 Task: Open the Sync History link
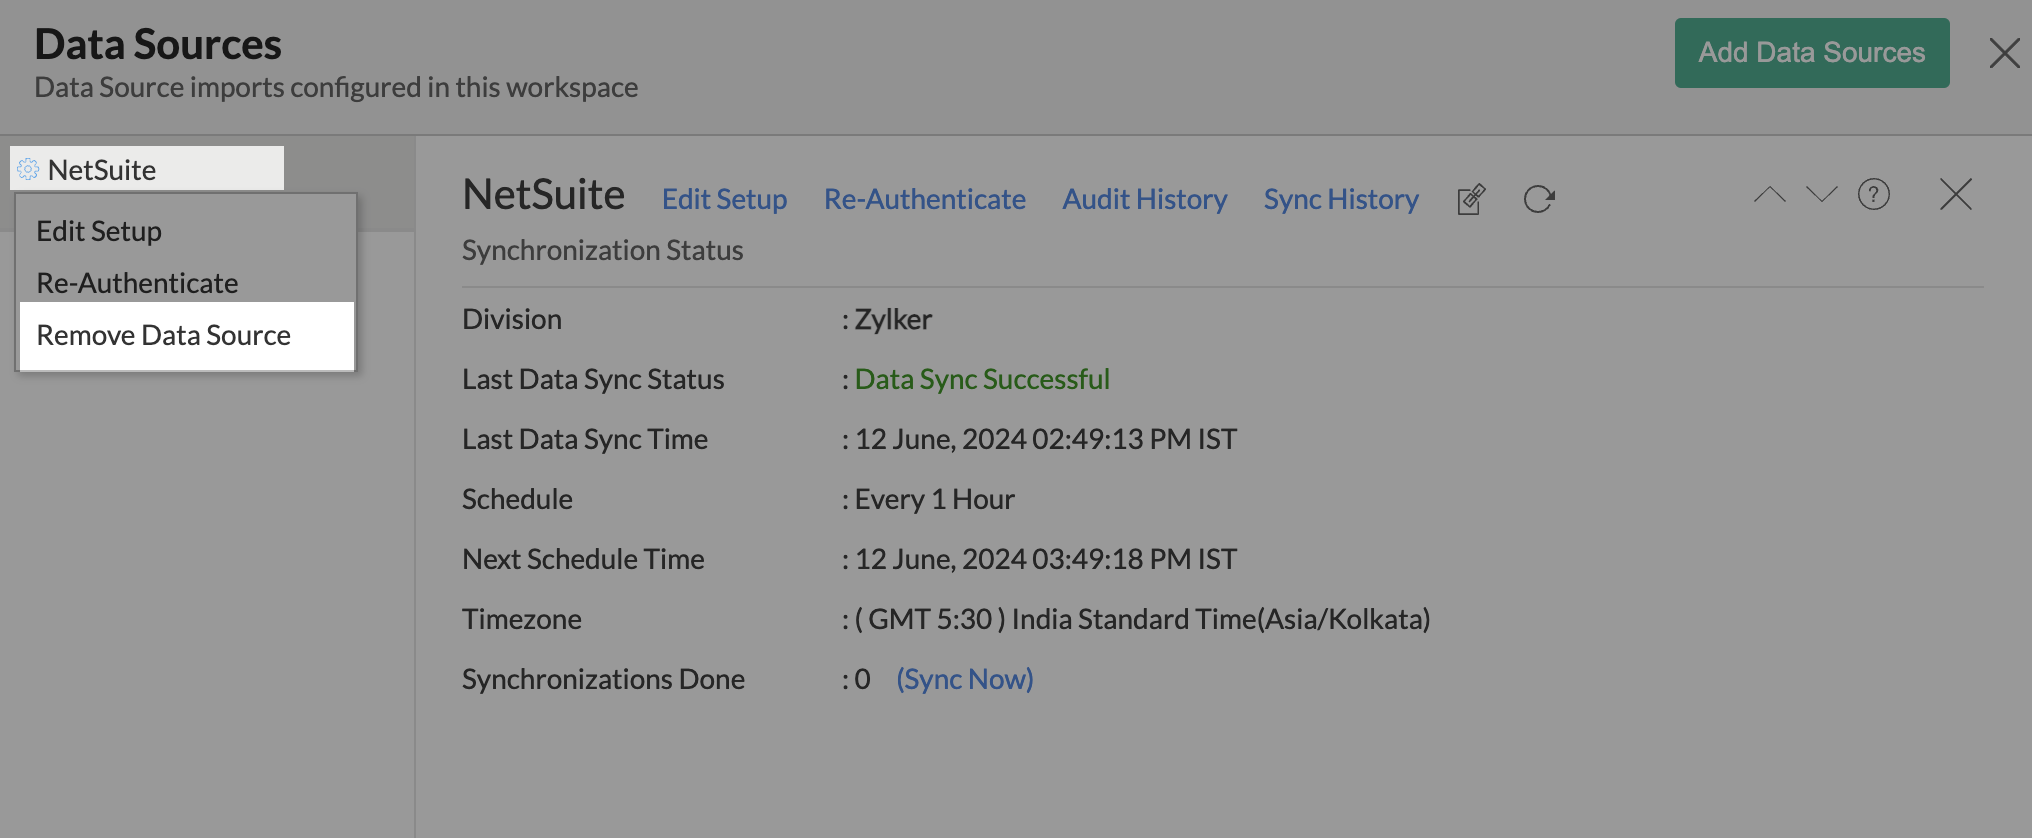coord(1341,199)
